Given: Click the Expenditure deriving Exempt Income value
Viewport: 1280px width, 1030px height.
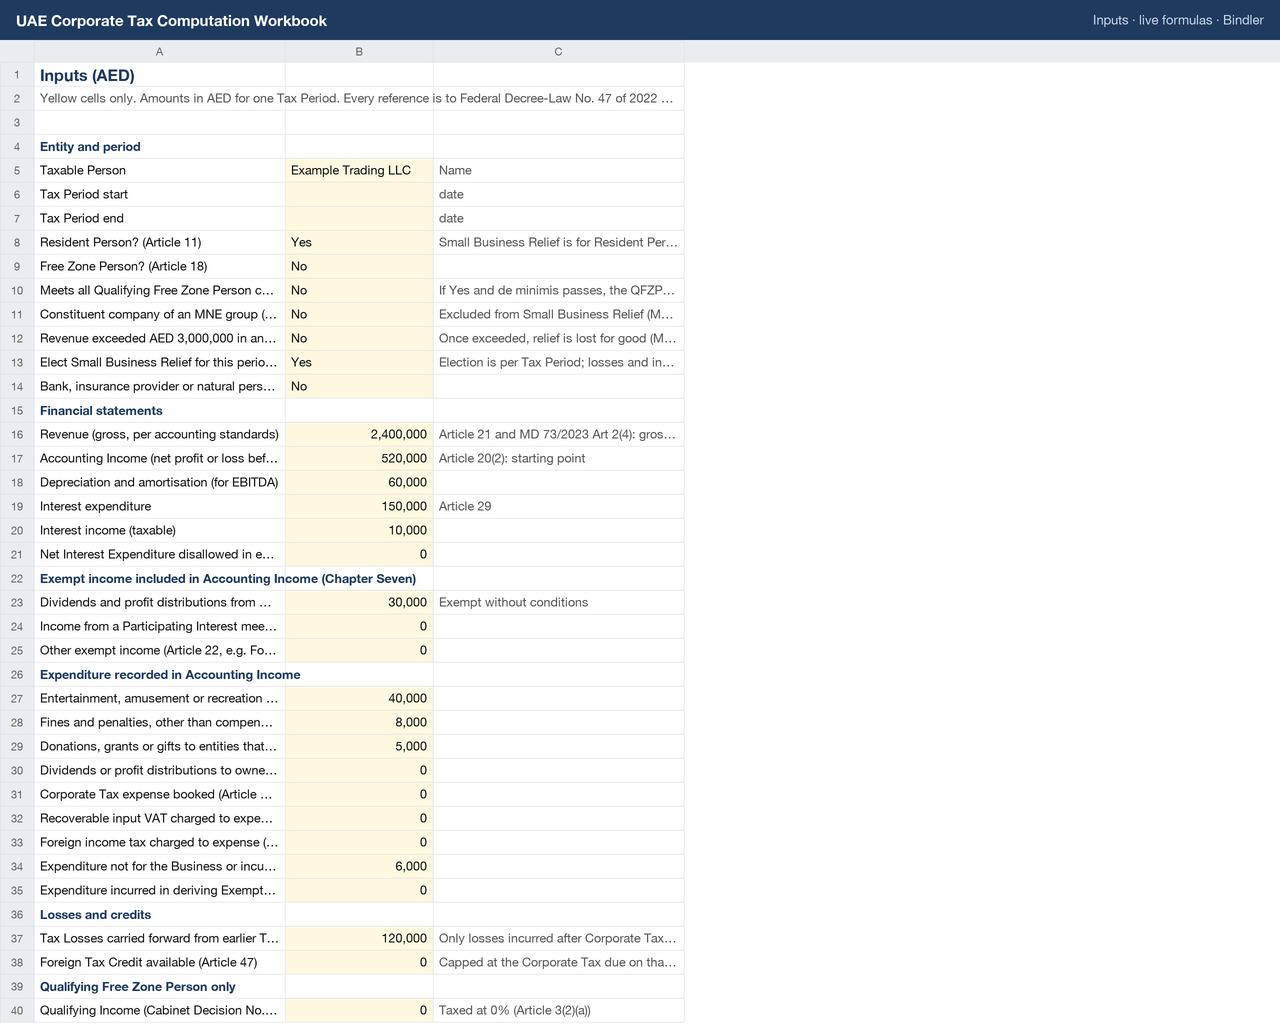Looking at the screenshot, I should point(359,890).
